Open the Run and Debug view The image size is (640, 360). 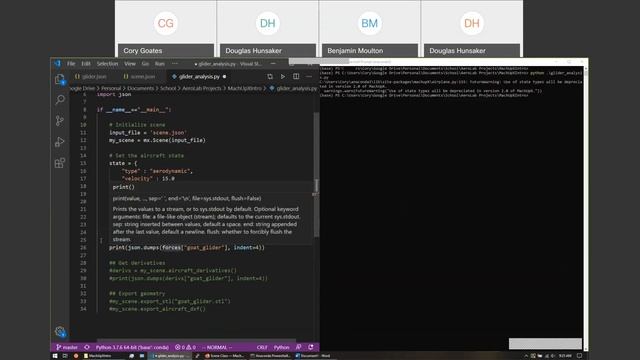60,142
